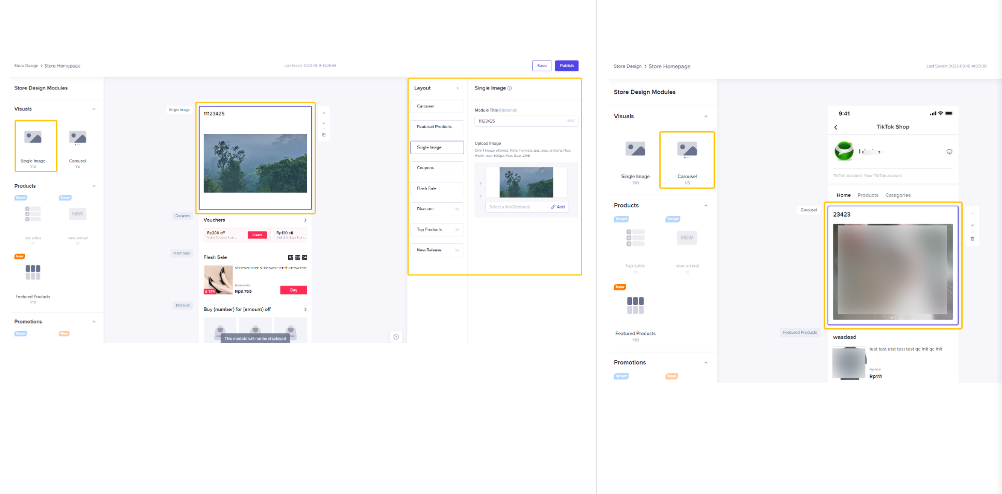Select Single Image module icon in left screenshot
Image resolution: width=1002 pixels, height=494 pixels.
coord(33,137)
